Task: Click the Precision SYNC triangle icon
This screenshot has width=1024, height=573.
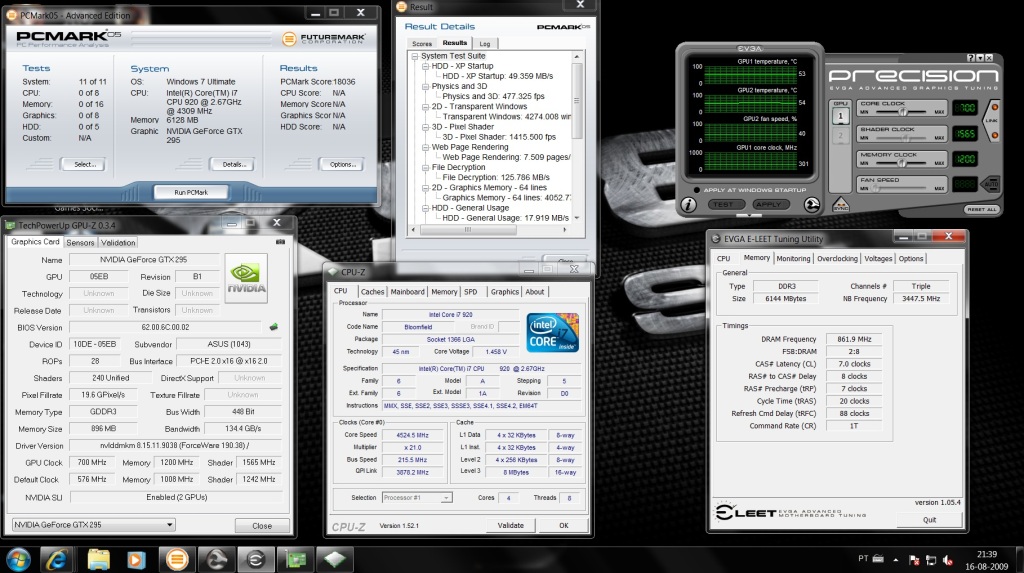Action: click(840, 205)
